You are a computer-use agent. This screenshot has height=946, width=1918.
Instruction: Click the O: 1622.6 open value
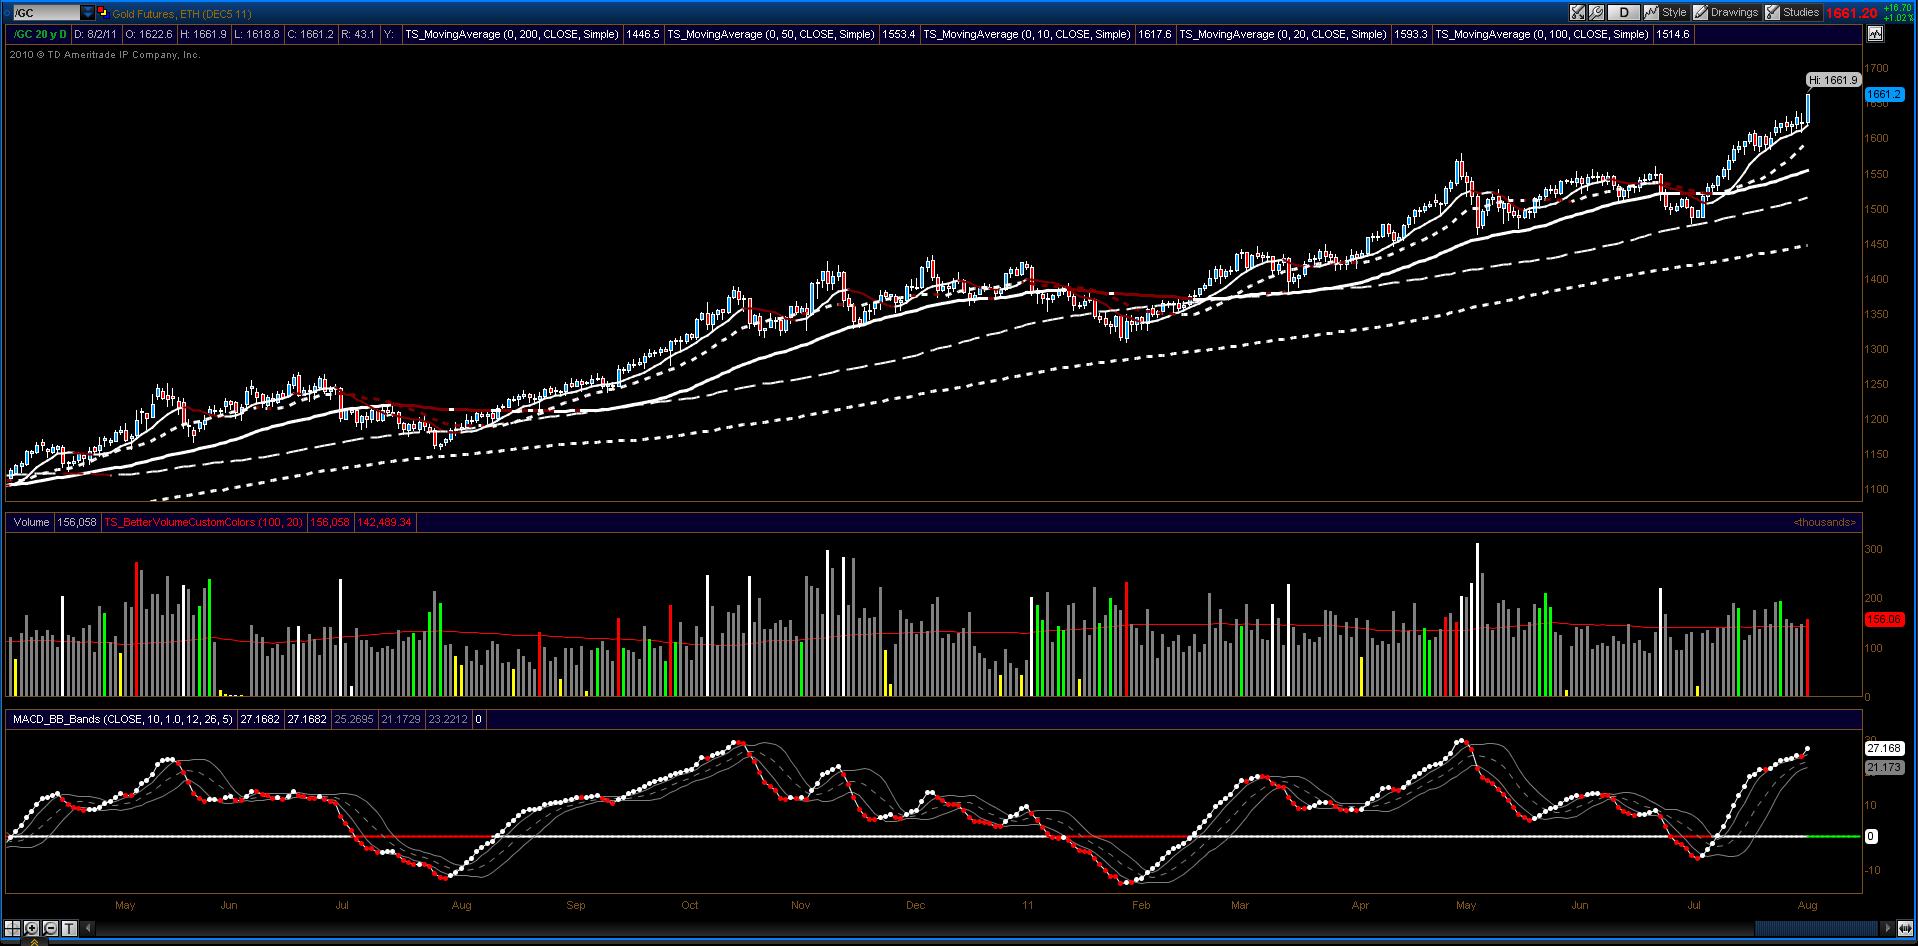coord(149,34)
